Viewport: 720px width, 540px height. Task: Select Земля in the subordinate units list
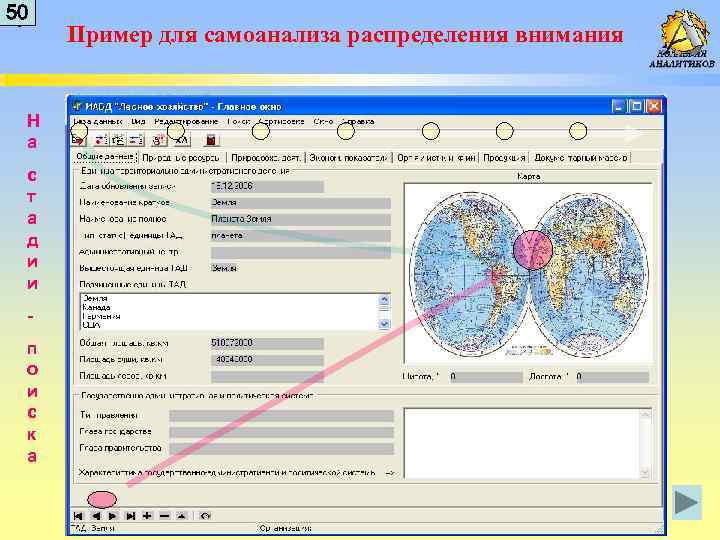pos(95,298)
